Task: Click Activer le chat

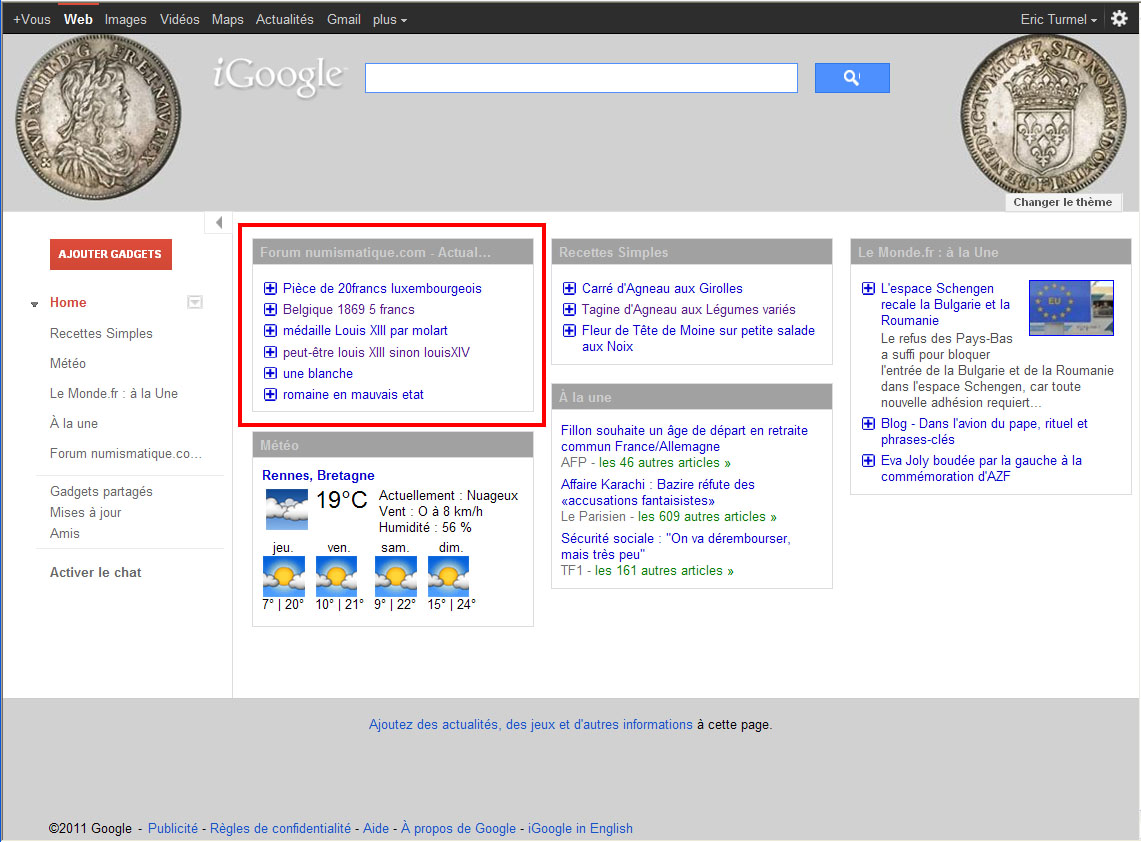Action: (95, 572)
